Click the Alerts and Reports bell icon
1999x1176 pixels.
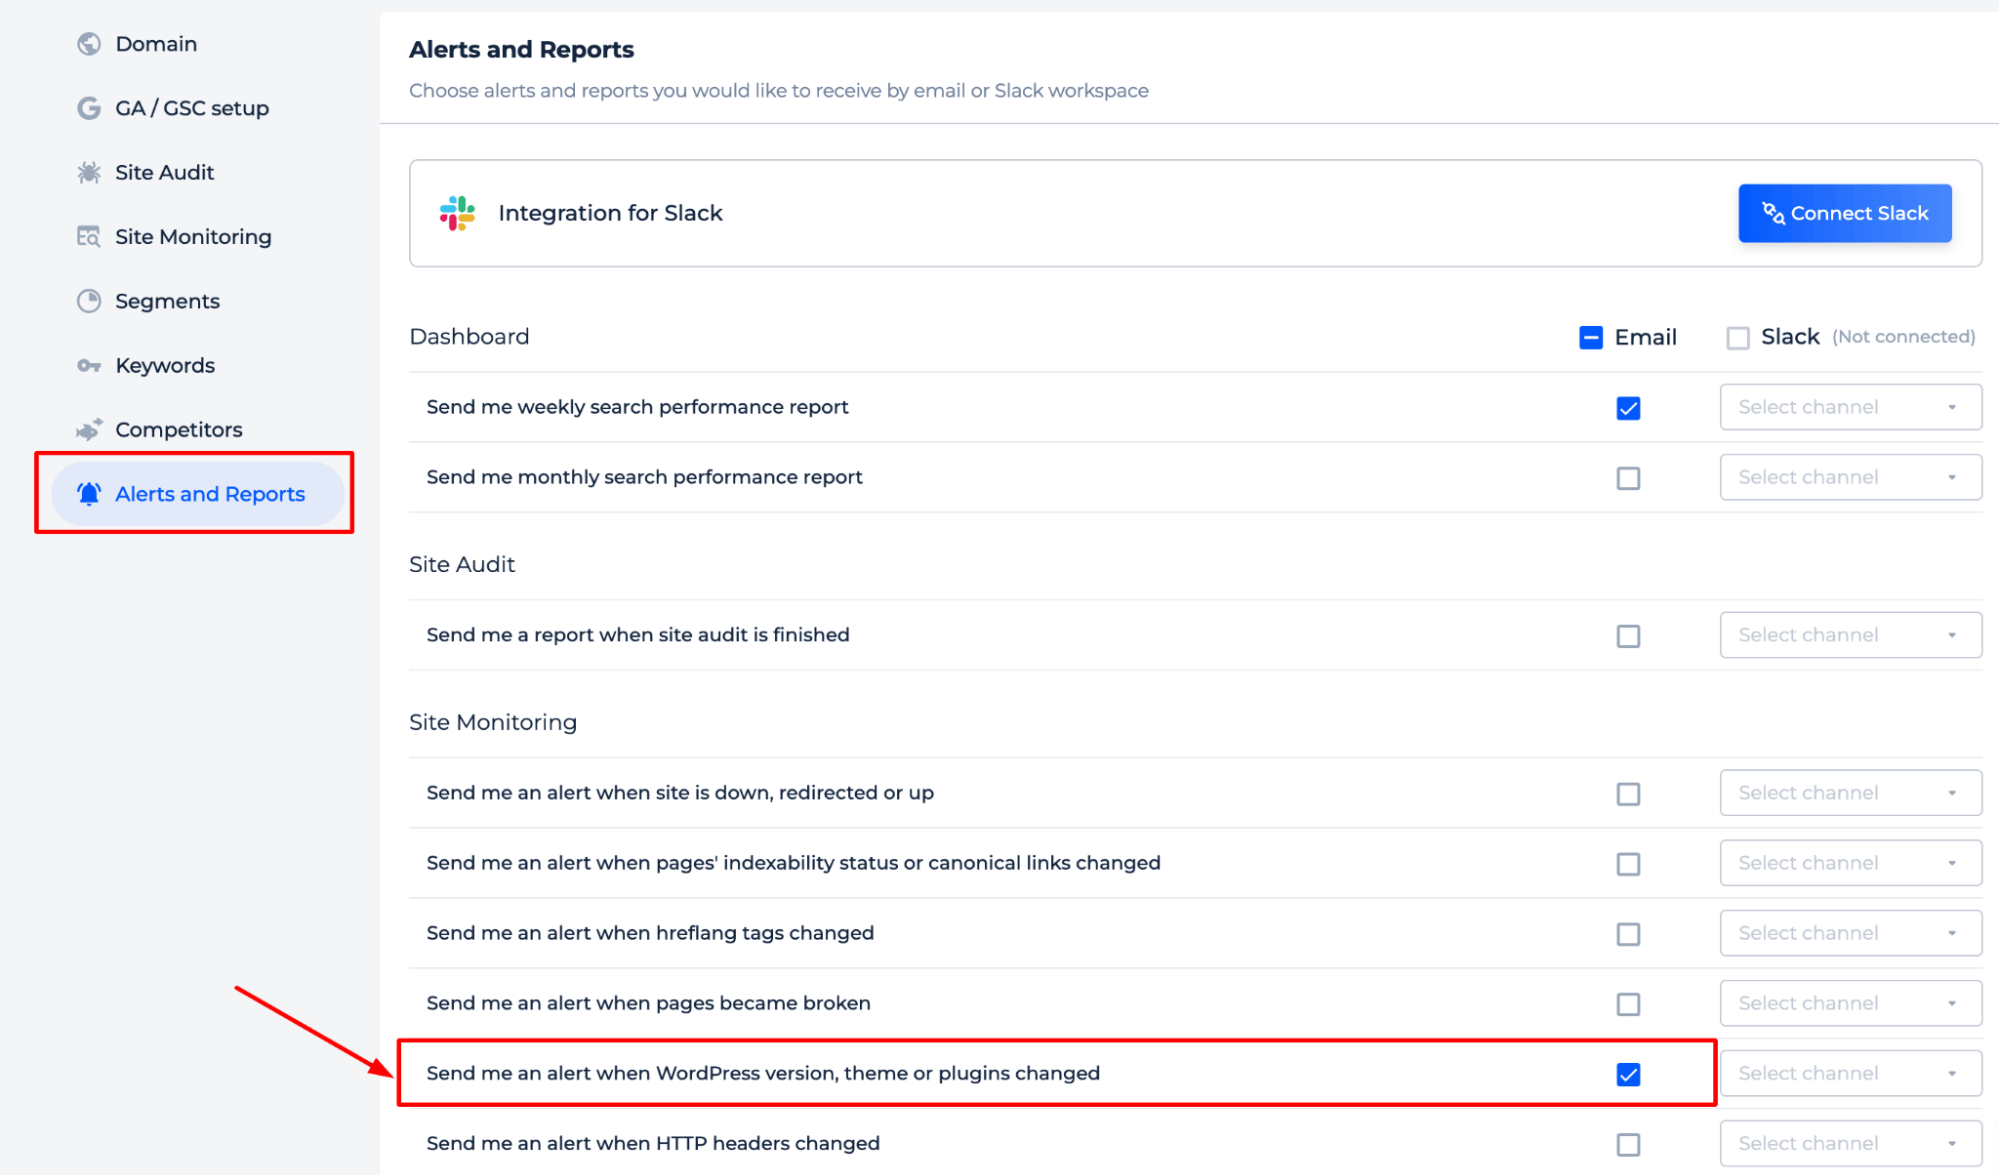pyautogui.click(x=89, y=494)
